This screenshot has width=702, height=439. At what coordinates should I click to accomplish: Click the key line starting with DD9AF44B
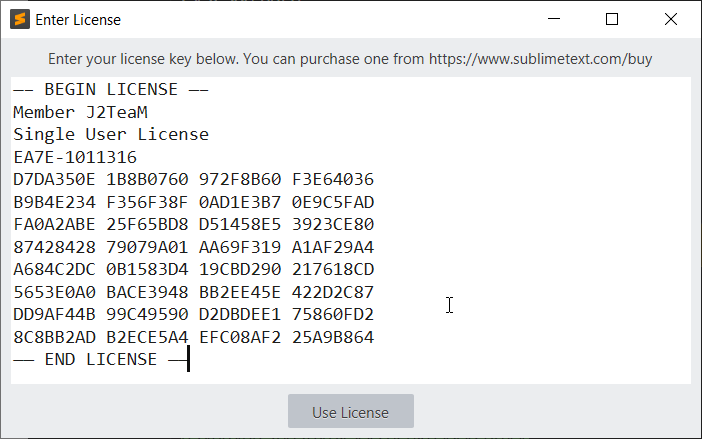pyautogui.click(x=193, y=315)
